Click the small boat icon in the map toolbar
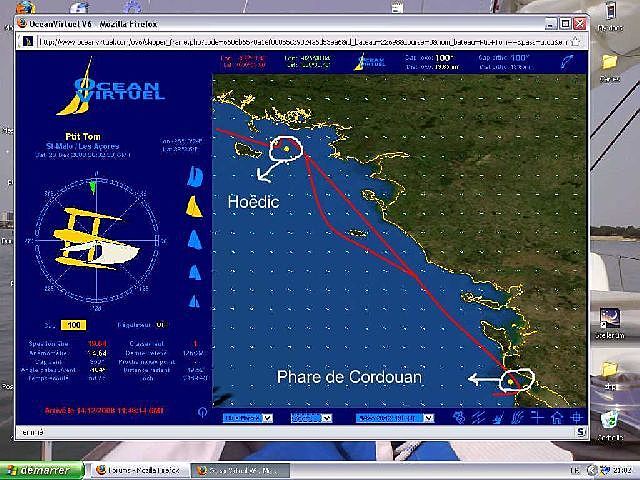Image resolution: width=640 pixels, height=480 pixels. tap(498, 418)
